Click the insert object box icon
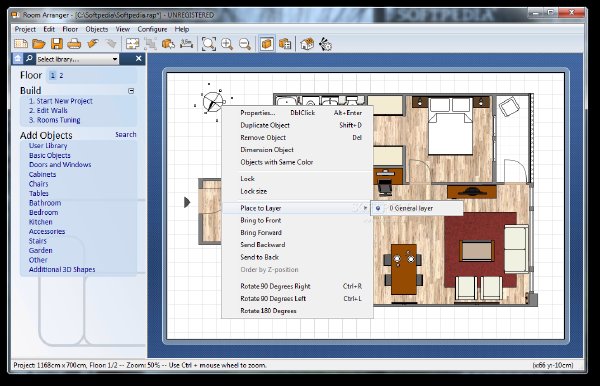This screenshot has height=386, width=600. pos(168,44)
